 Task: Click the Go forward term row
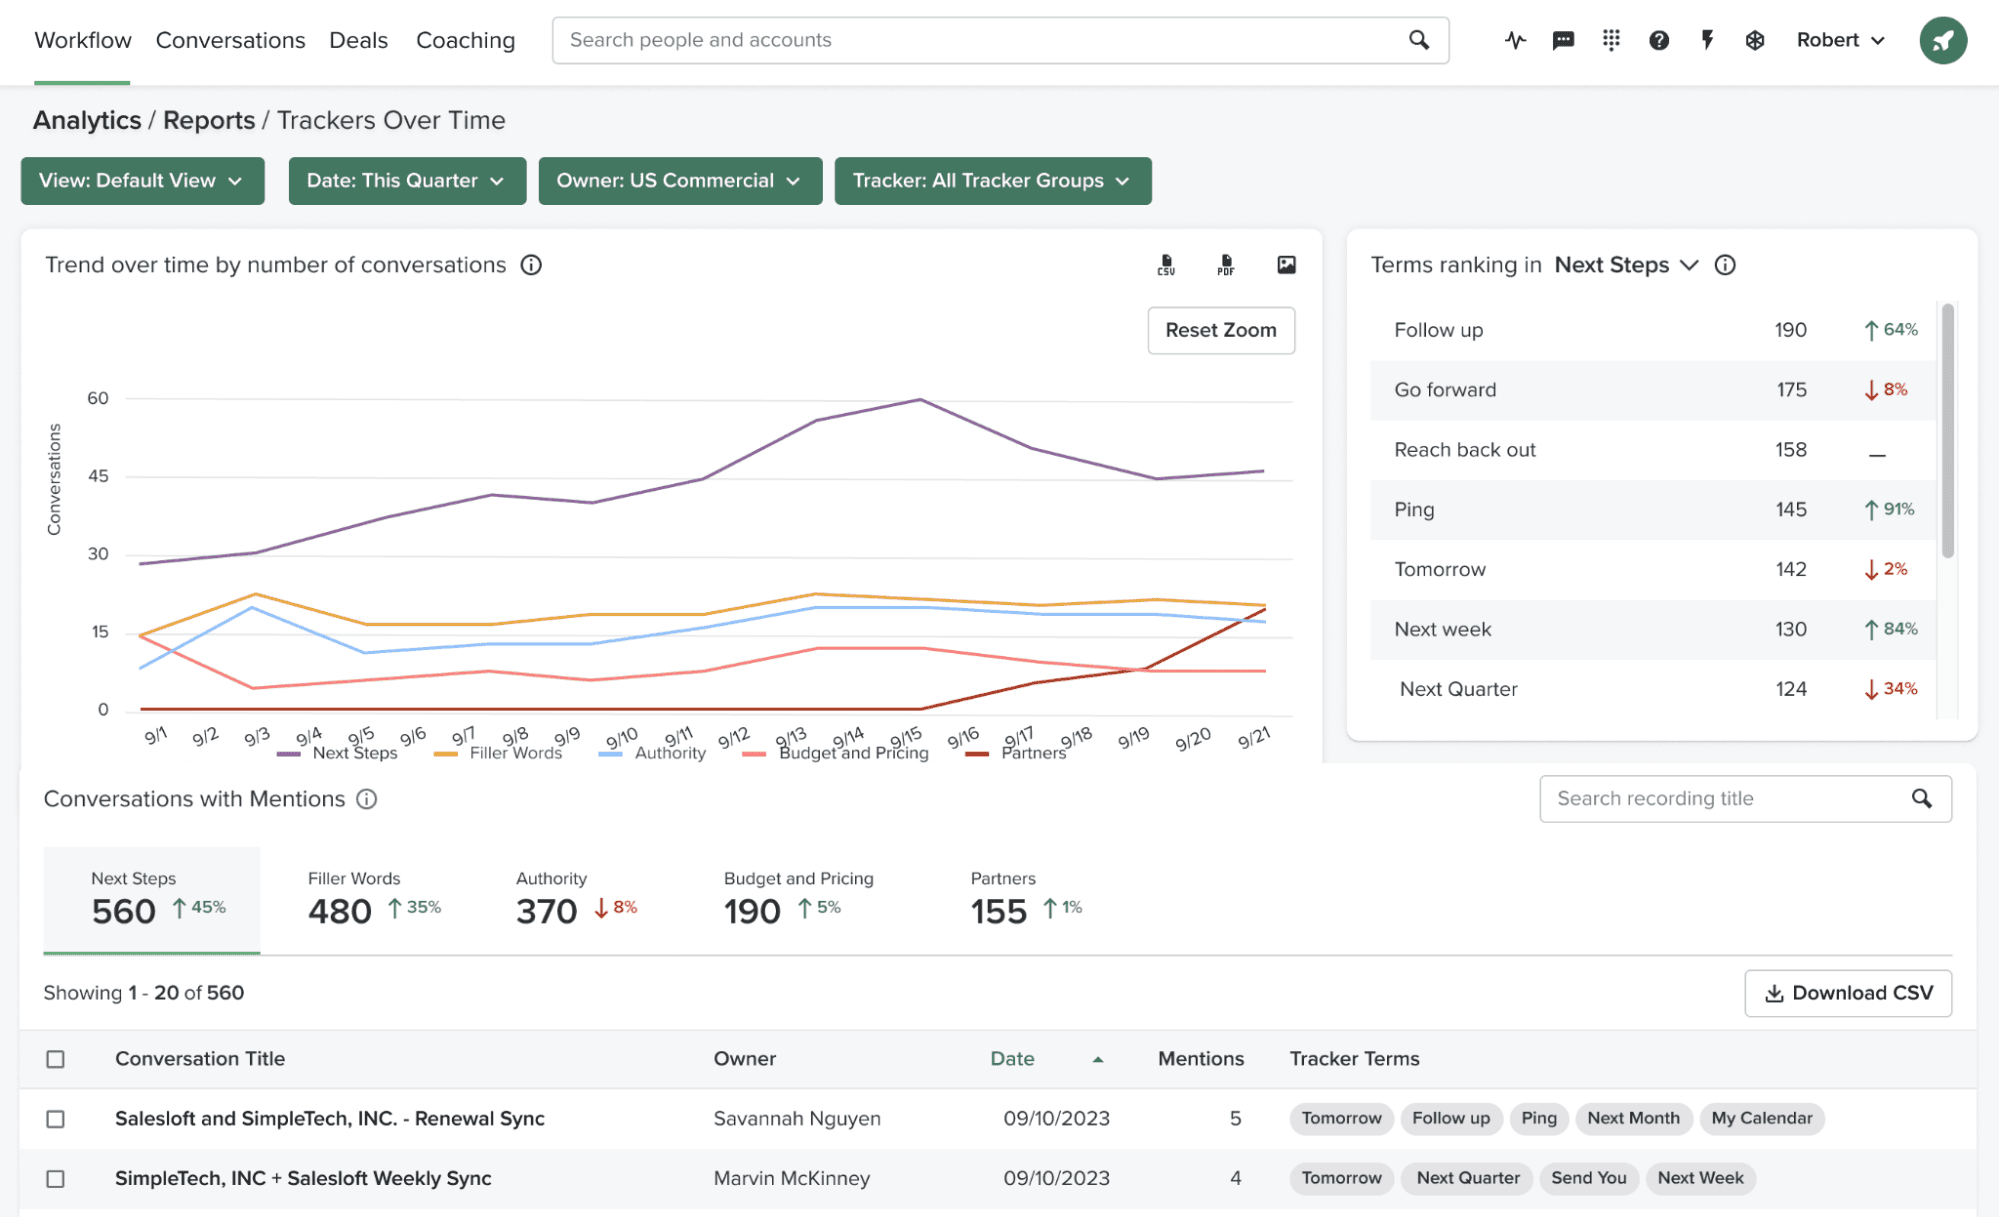(1653, 390)
